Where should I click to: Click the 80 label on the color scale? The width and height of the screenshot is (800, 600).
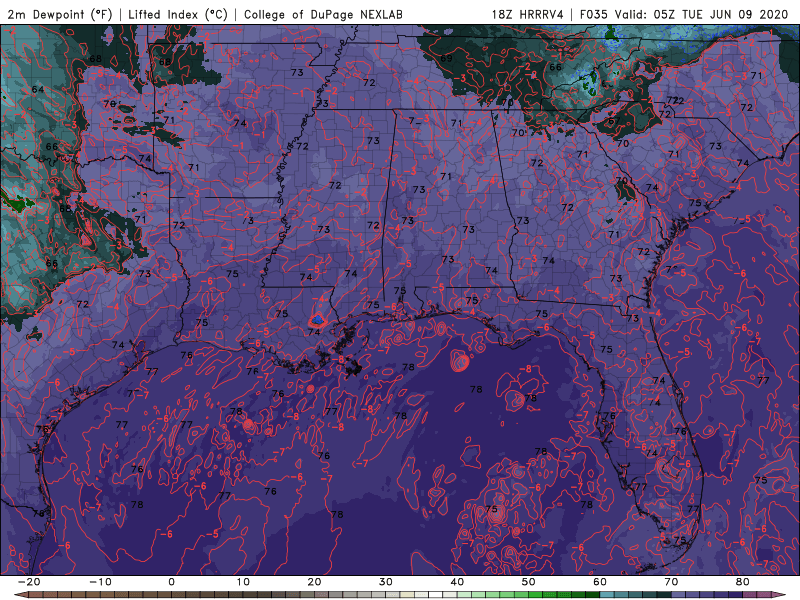[743, 582]
